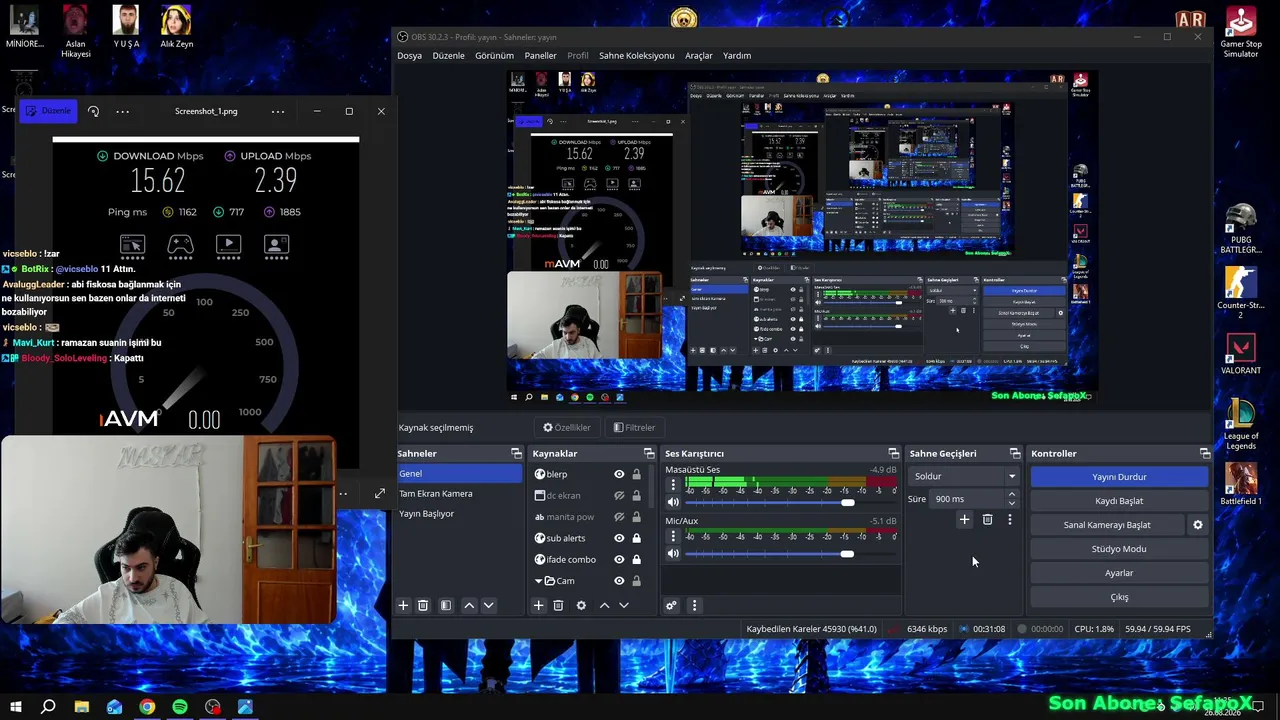Open Masaüstü Ses options three-dot button

pos(673,486)
